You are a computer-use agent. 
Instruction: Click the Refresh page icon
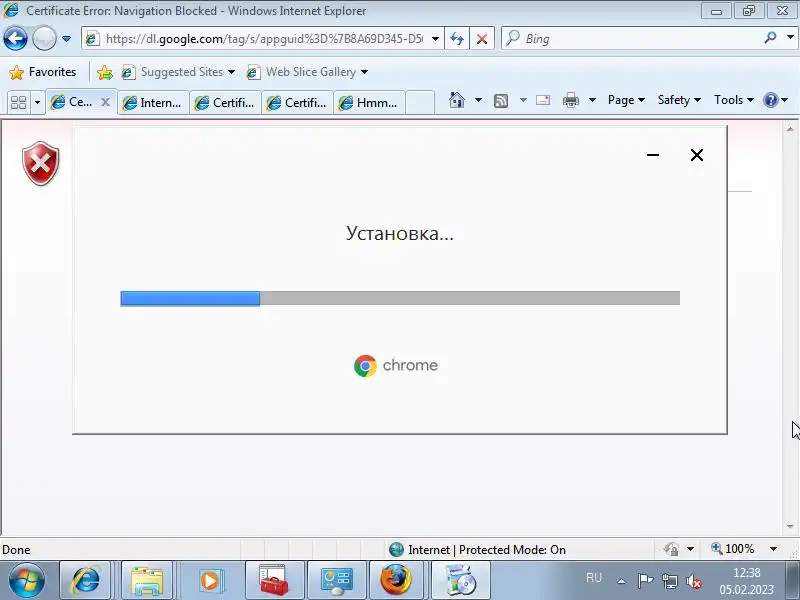tap(457, 39)
